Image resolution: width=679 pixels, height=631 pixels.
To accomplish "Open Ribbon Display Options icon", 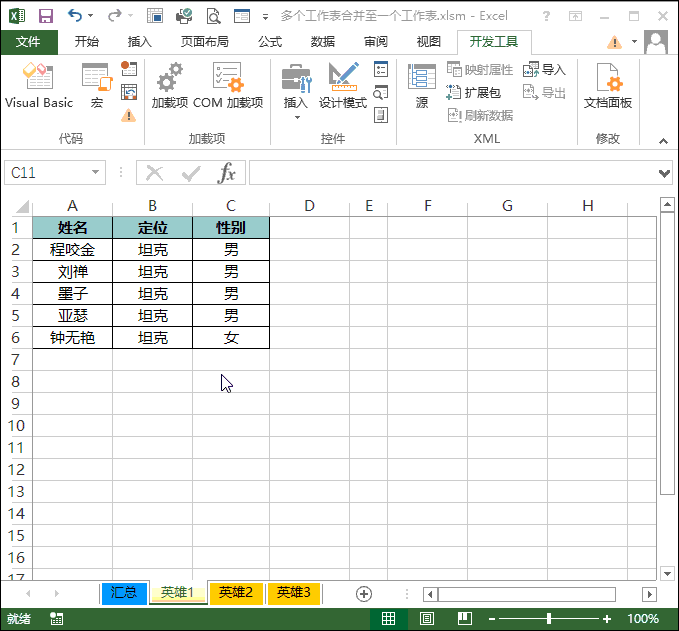I will pyautogui.click(x=575, y=16).
